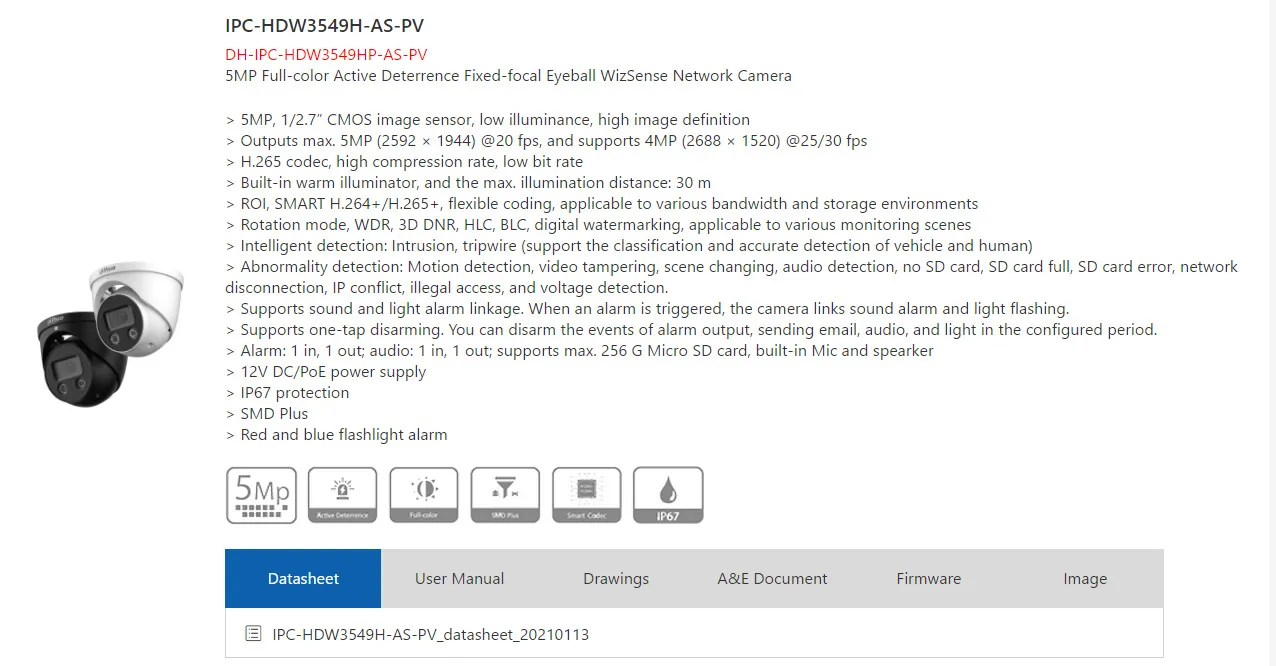Click the Full-color feature icon
Image resolution: width=1276 pixels, height=666 pixels.
click(x=424, y=495)
